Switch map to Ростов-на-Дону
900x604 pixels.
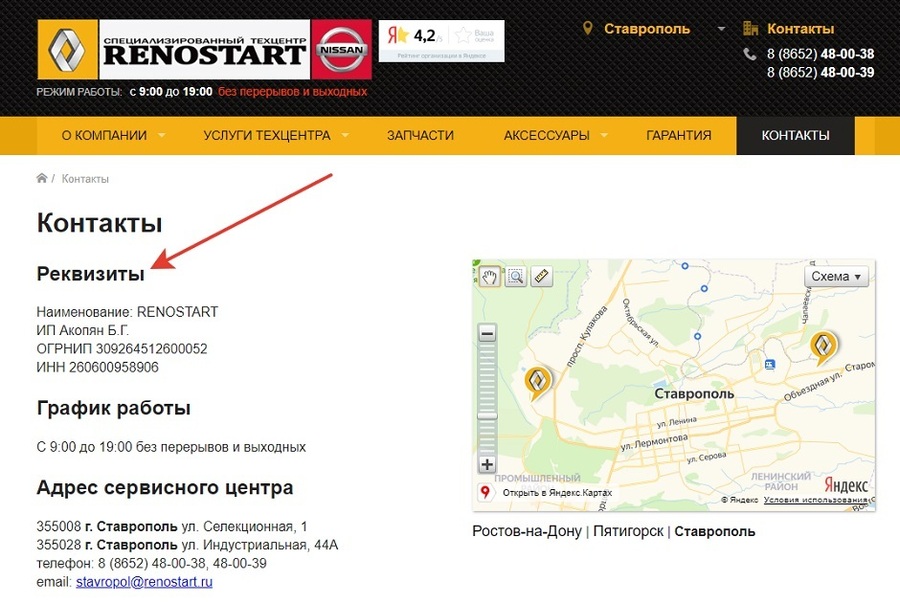tap(527, 532)
